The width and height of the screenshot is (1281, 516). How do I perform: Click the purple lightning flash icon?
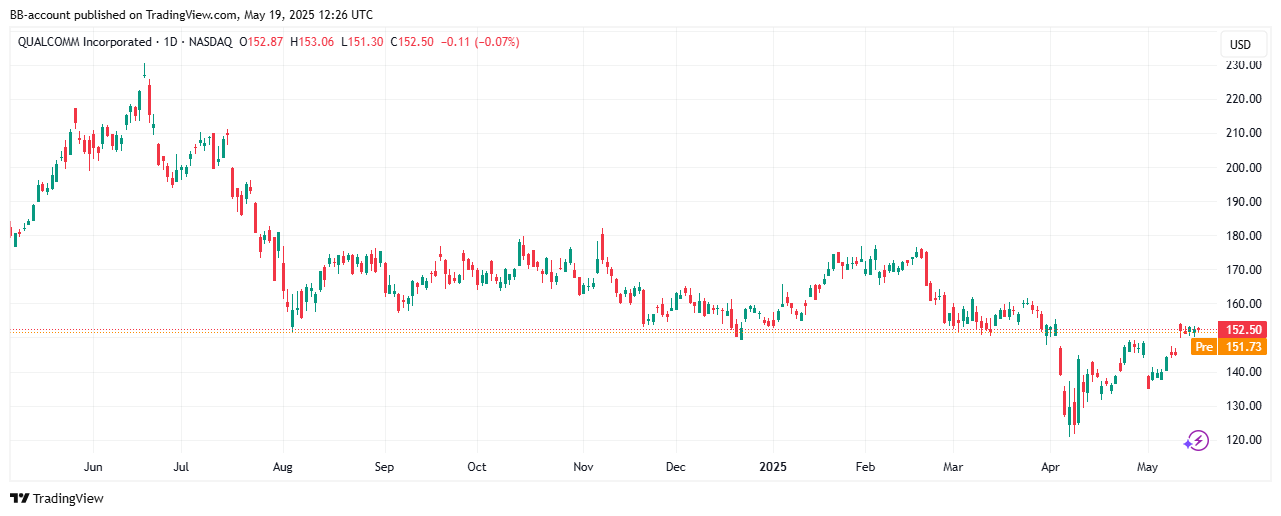pos(1196,440)
